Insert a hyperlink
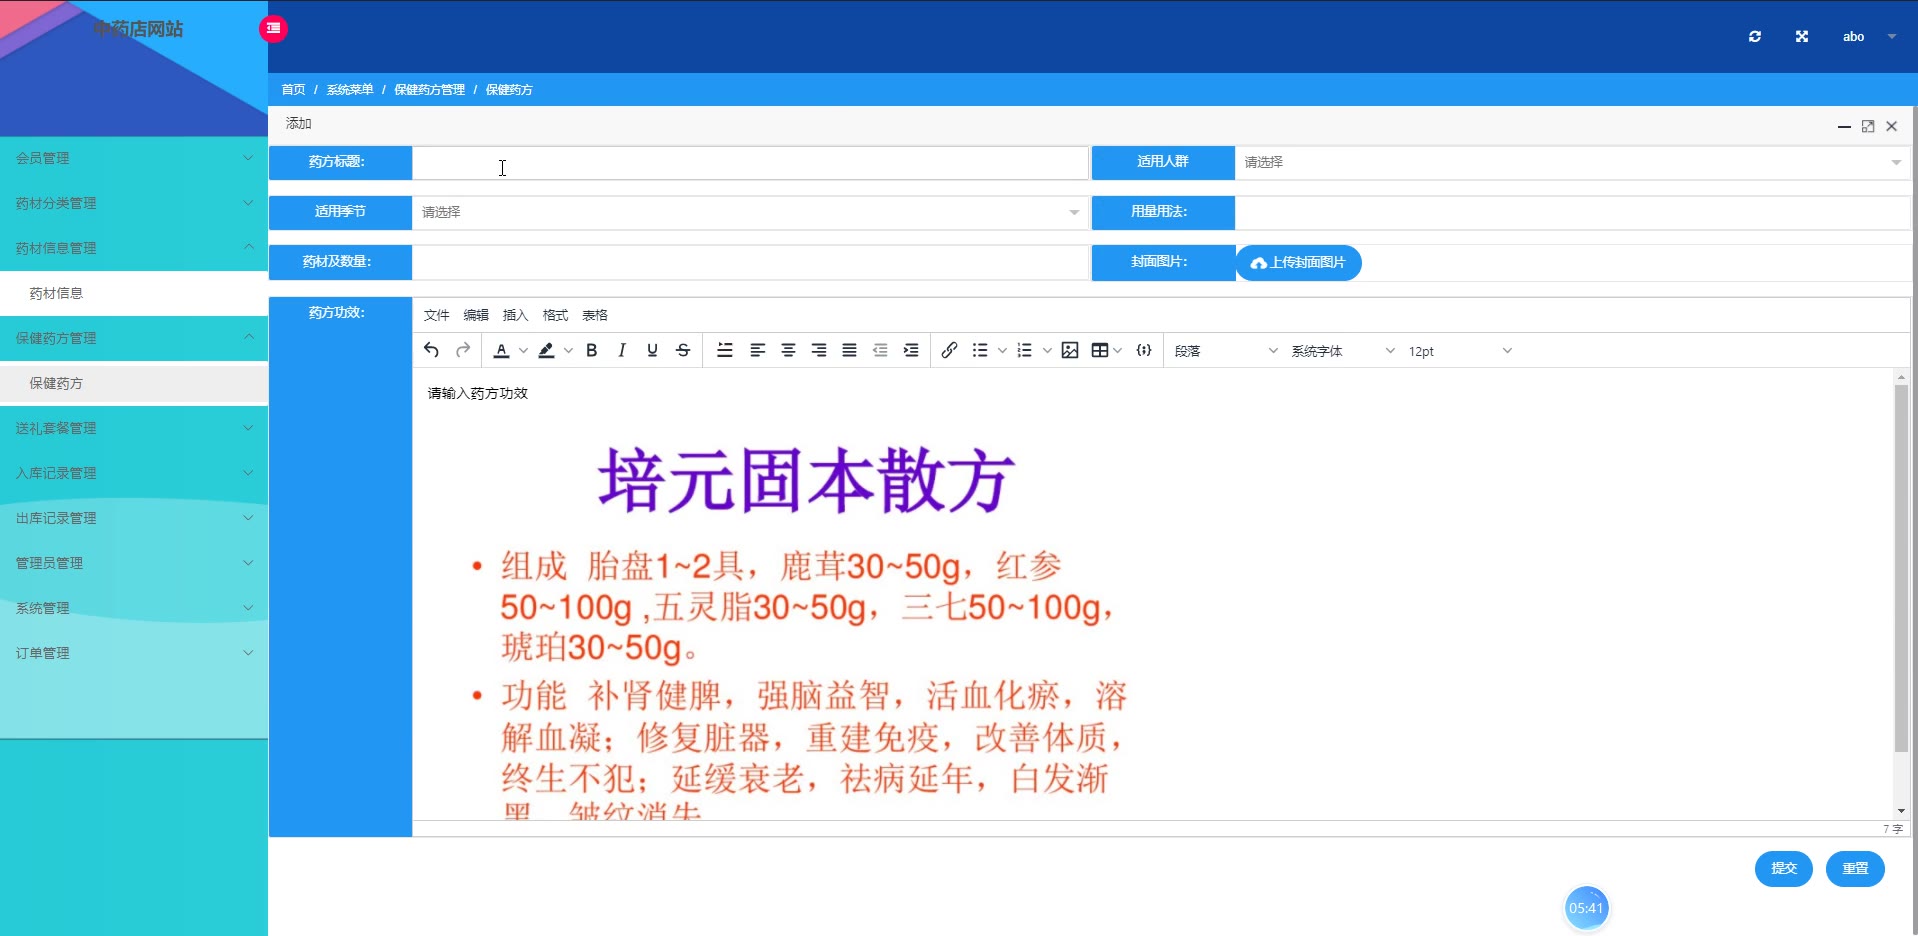1918x936 pixels. (x=949, y=350)
